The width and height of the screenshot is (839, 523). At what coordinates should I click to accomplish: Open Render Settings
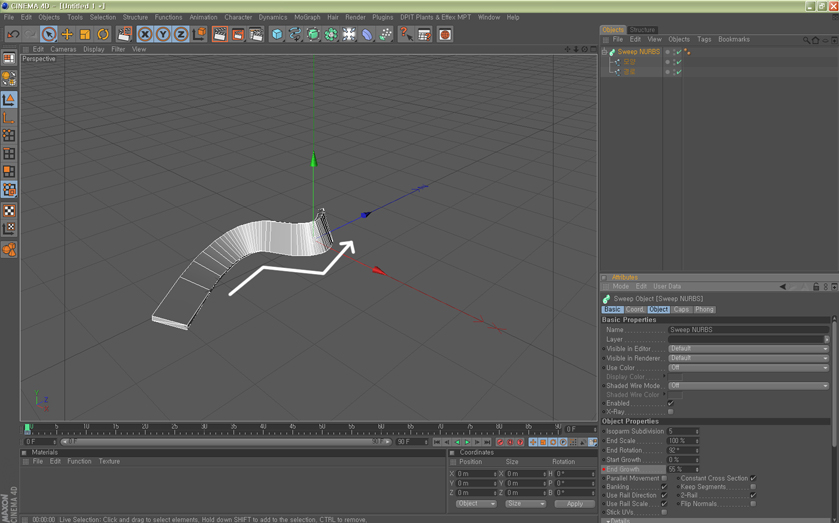[256, 34]
